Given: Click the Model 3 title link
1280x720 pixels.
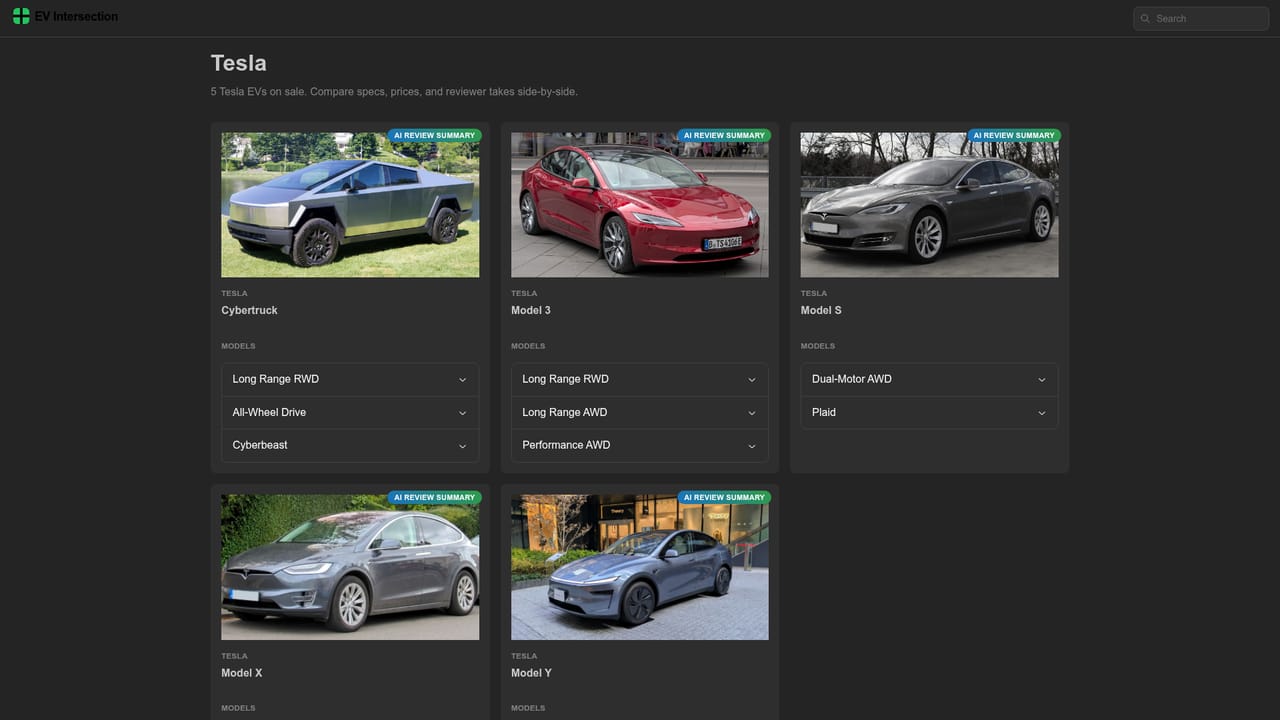Looking at the screenshot, I should pos(531,310).
